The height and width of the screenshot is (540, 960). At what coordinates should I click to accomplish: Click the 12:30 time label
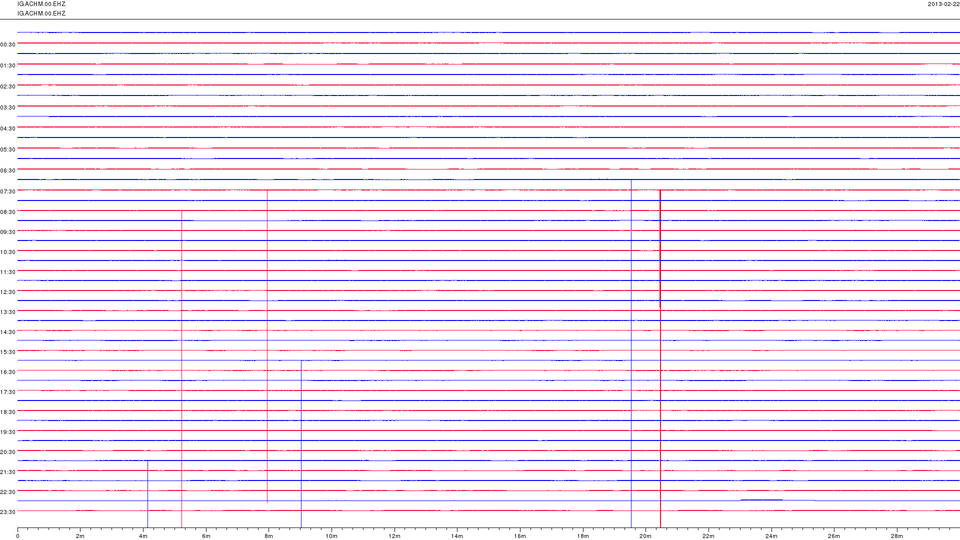8,292
